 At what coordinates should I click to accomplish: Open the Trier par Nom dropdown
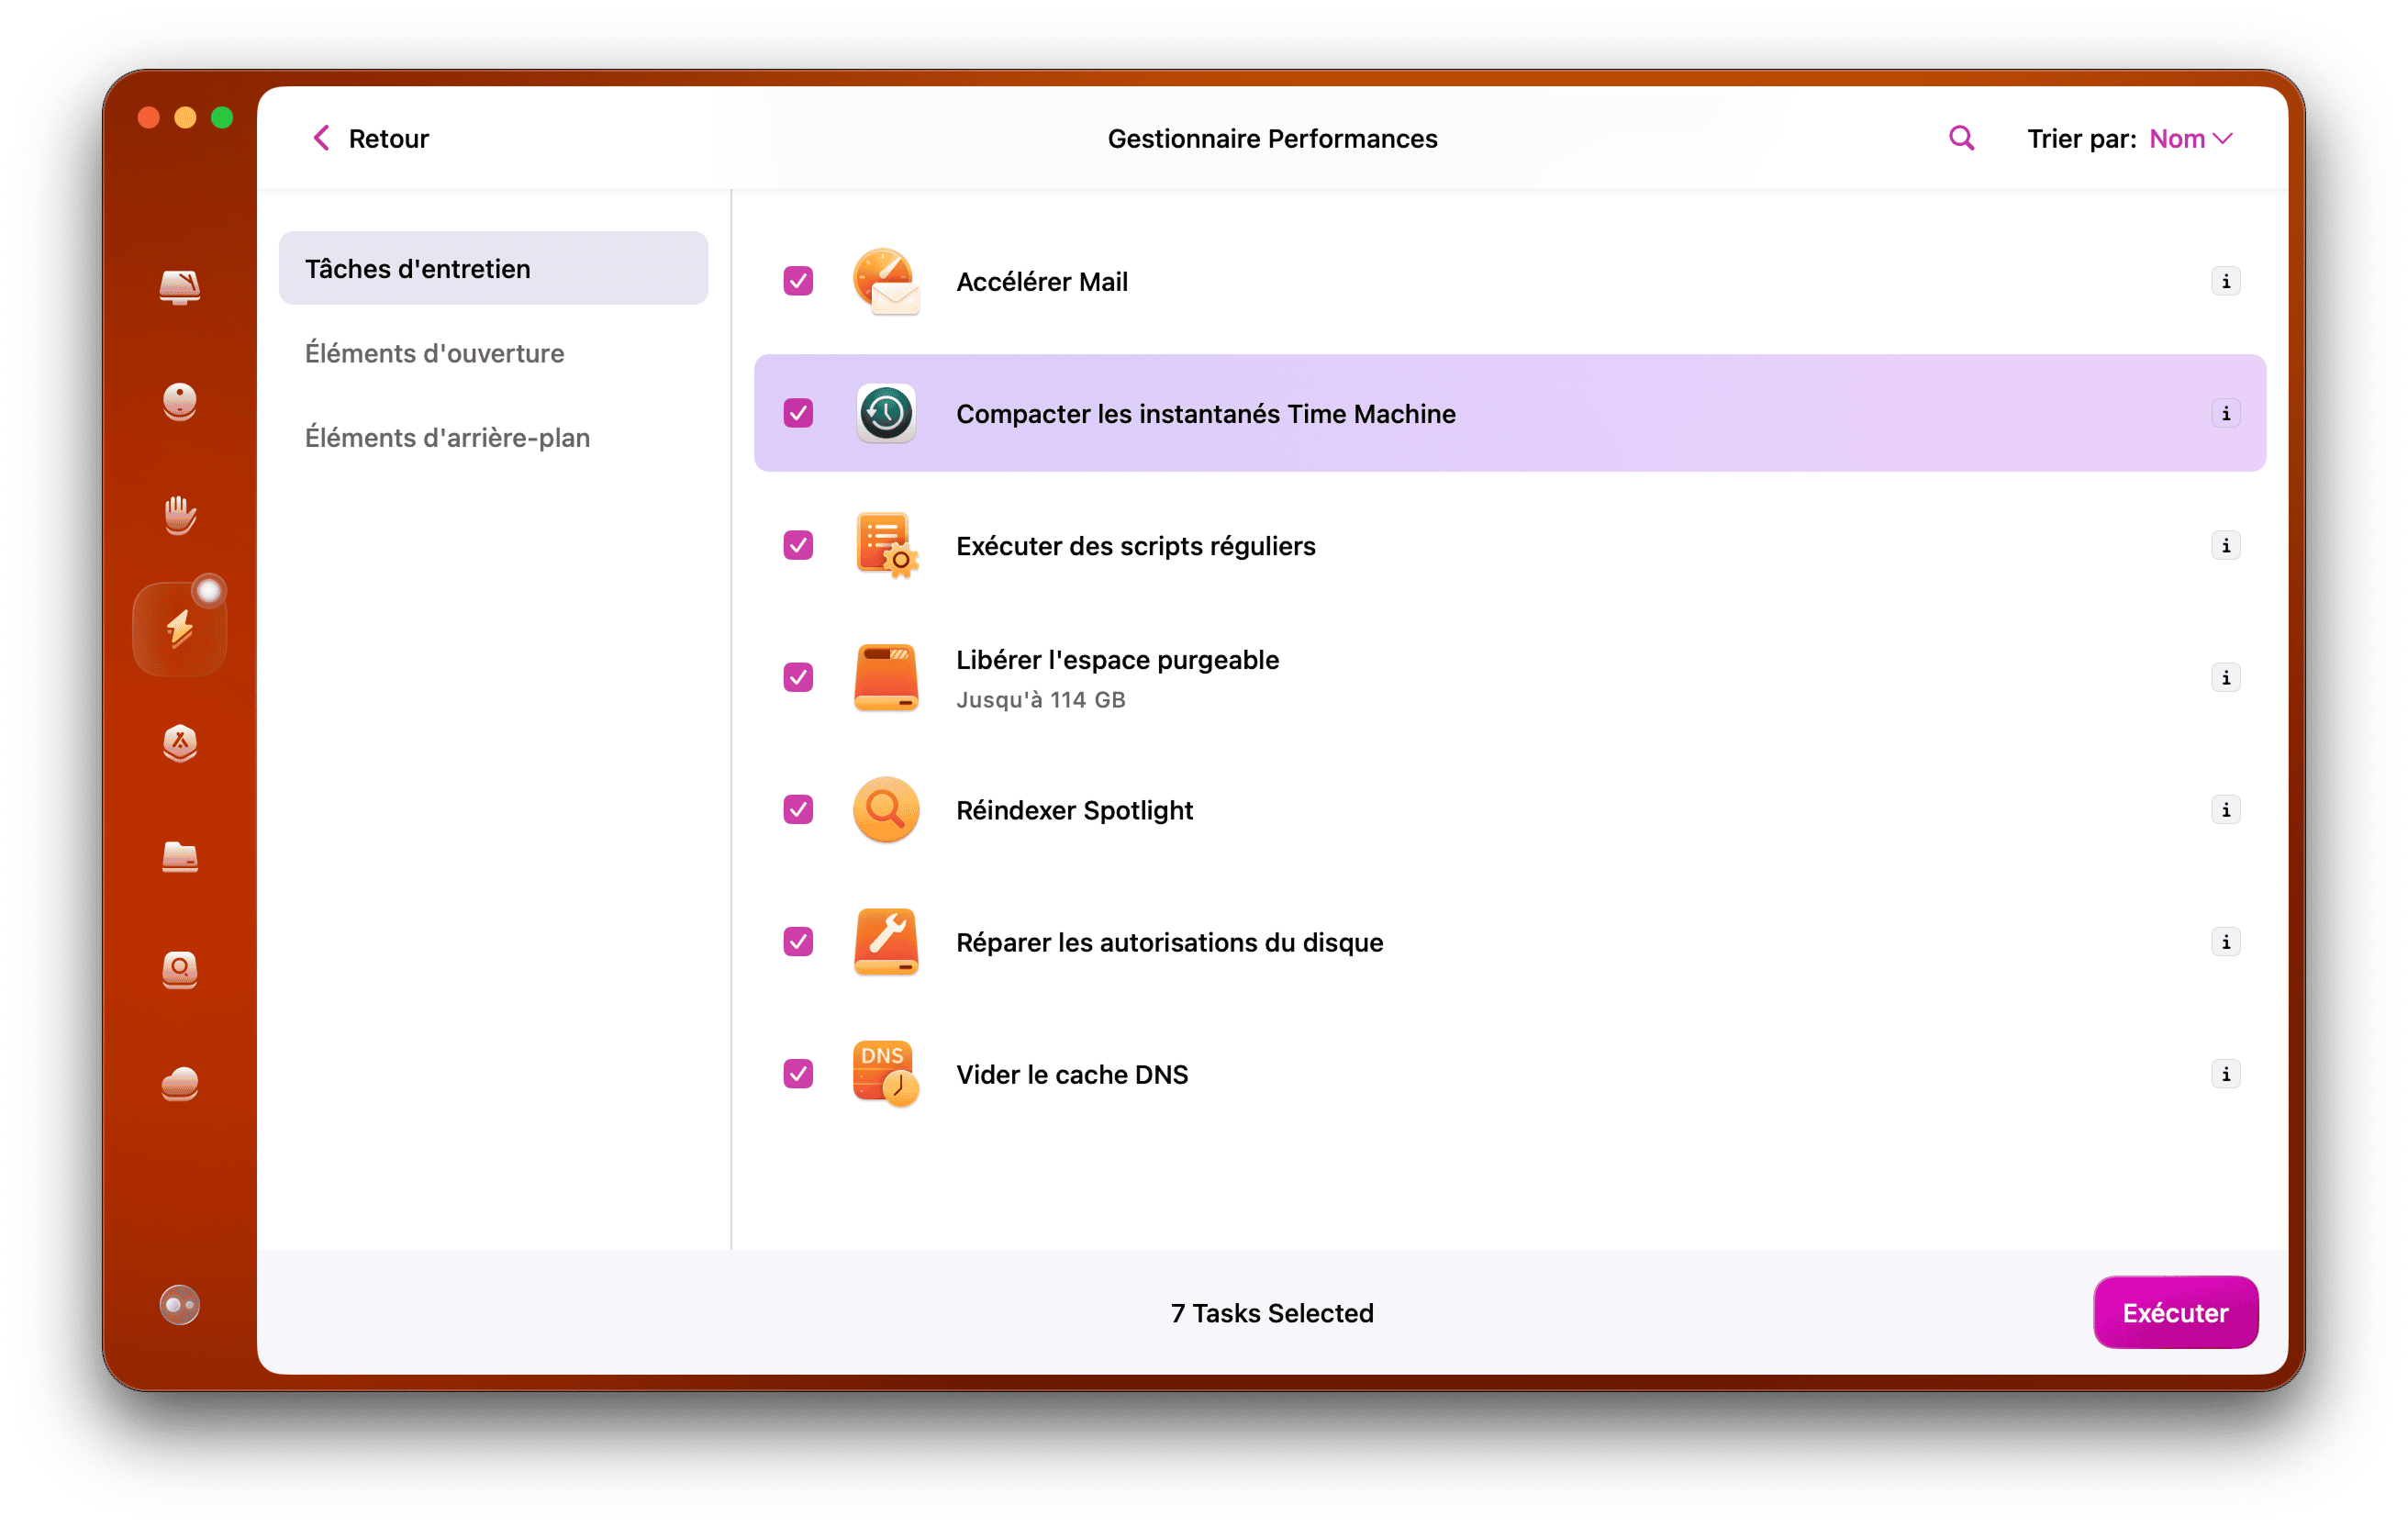[2190, 139]
